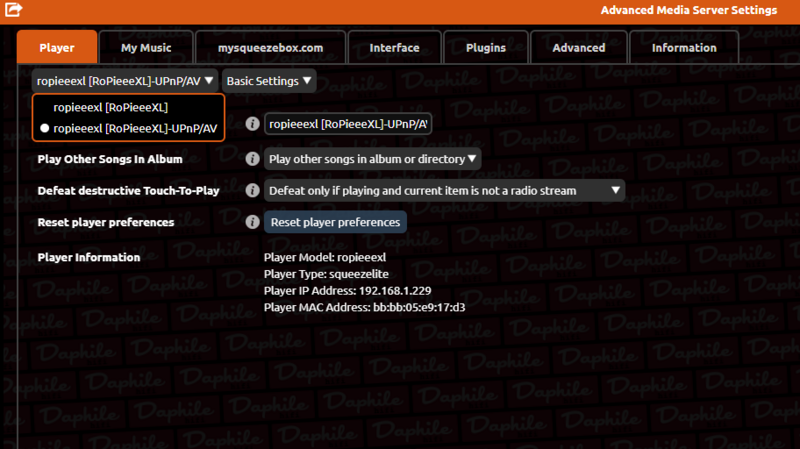Click the player name text field
The image size is (800, 449).
[348, 124]
